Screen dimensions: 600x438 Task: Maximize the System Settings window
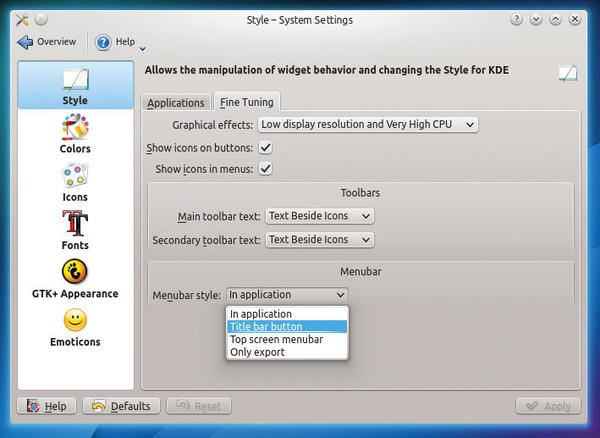pyautogui.click(x=555, y=19)
